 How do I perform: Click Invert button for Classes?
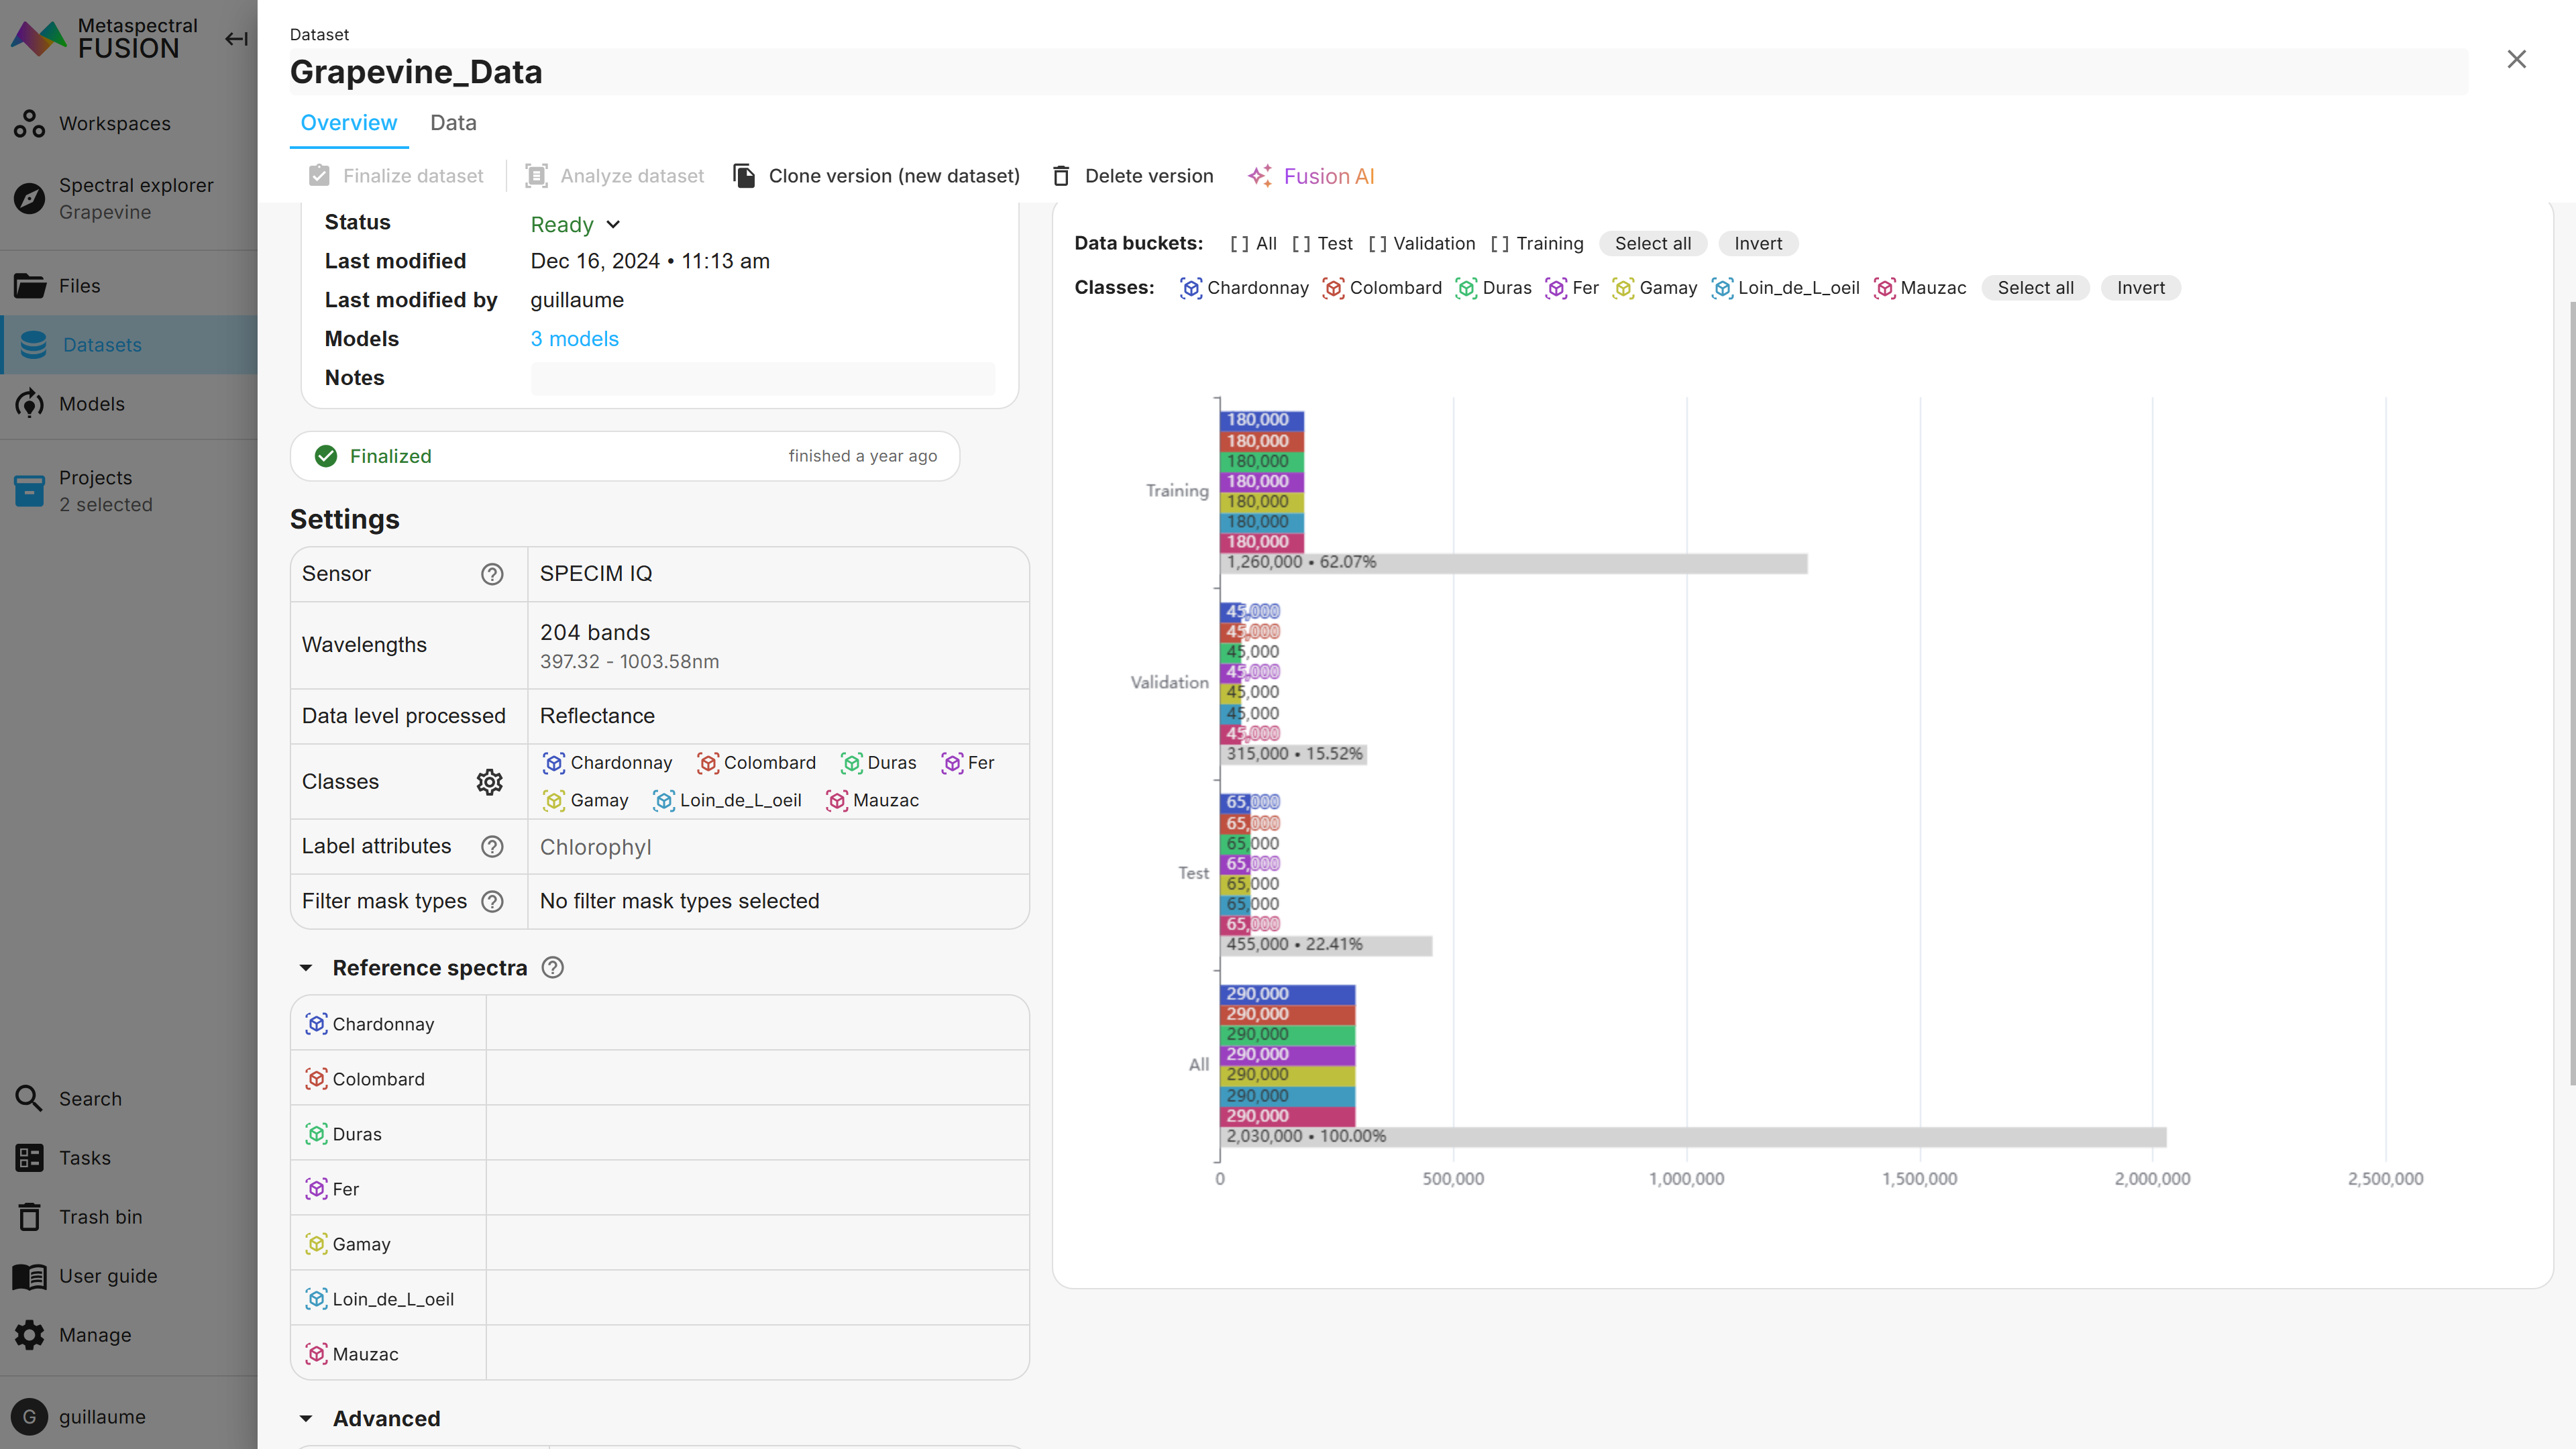(2140, 288)
